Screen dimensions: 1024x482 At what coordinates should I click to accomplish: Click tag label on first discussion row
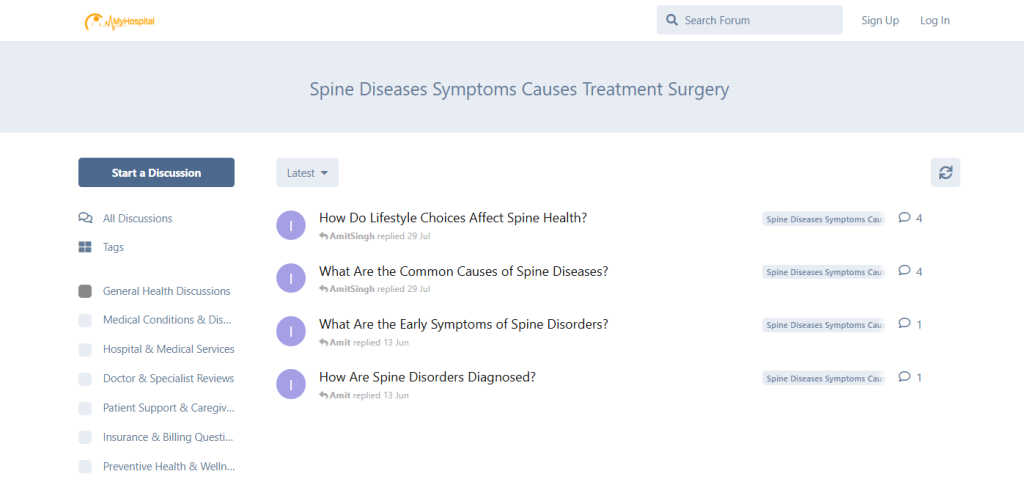823,219
